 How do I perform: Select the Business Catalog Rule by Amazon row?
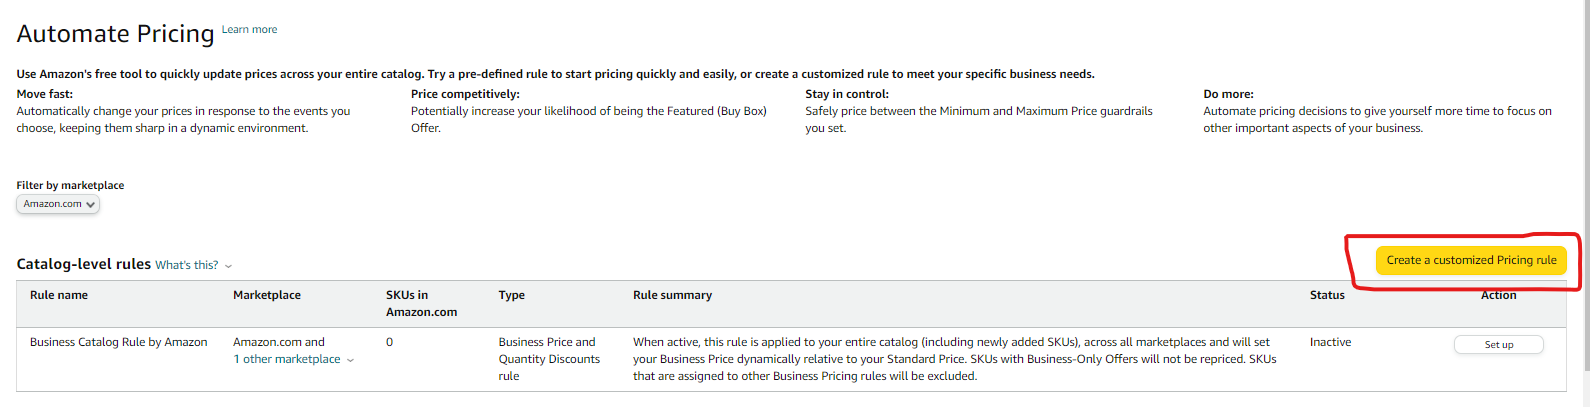[119, 342]
